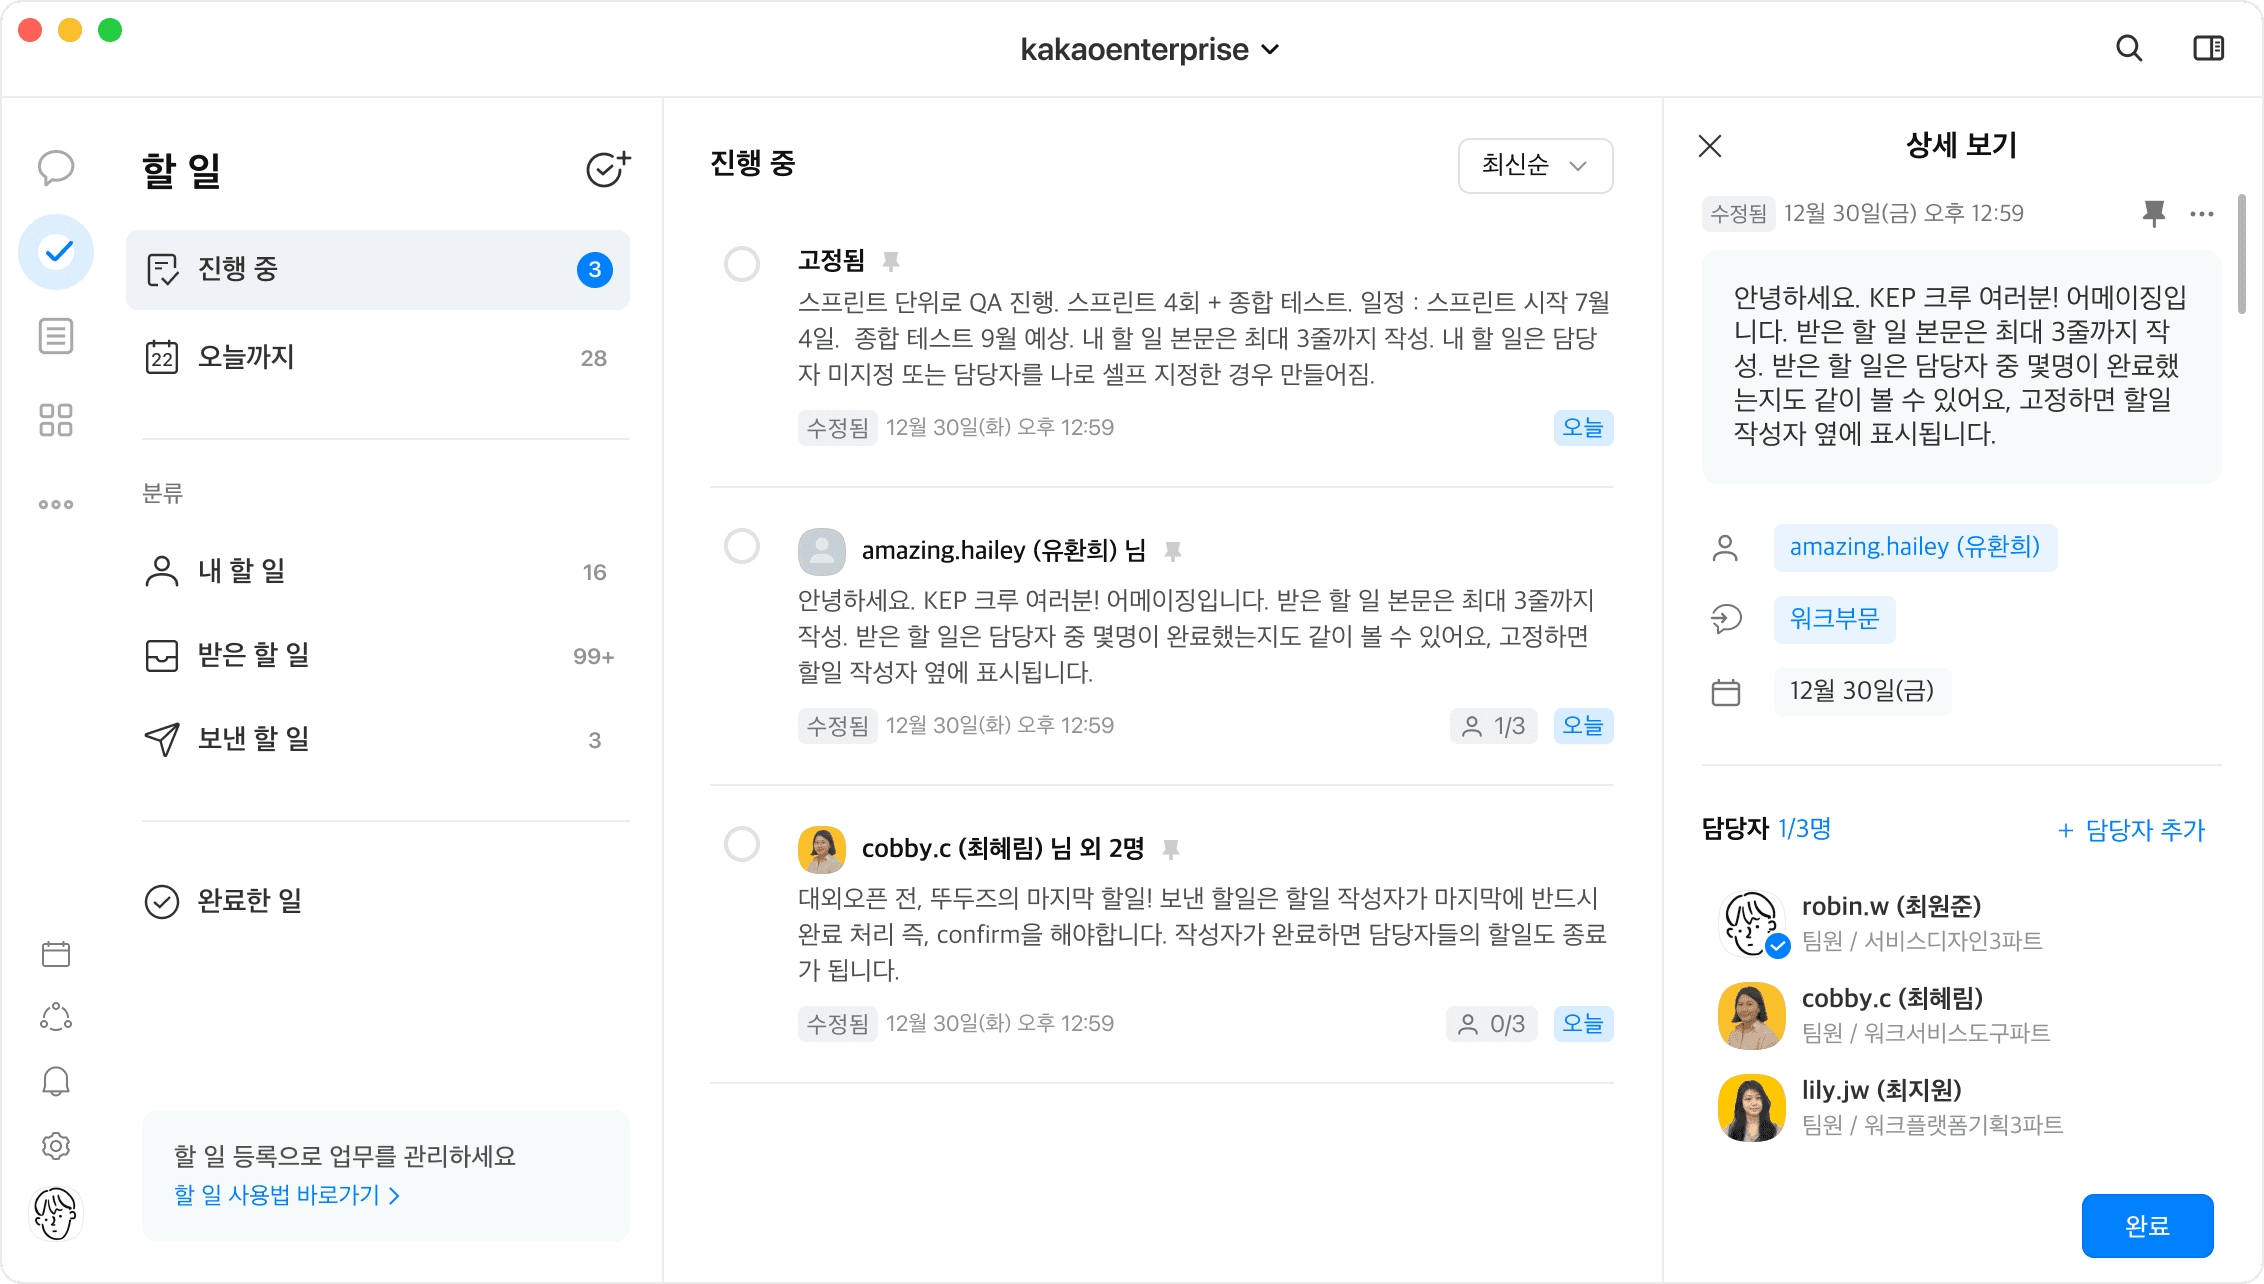Toggle the side panel layout icon
This screenshot has width=2264, height=1284.
pyautogui.click(x=2209, y=48)
